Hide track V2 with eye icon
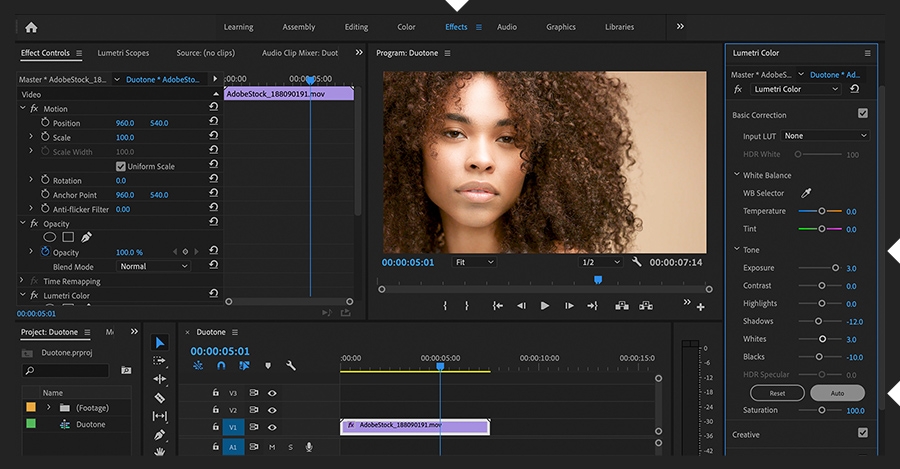The width and height of the screenshot is (900, 469). point(272,410)
